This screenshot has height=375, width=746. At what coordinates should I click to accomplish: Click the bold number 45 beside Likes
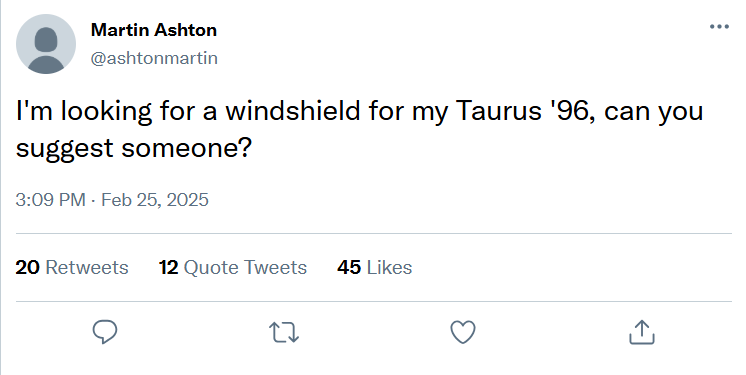click(349, 267)
